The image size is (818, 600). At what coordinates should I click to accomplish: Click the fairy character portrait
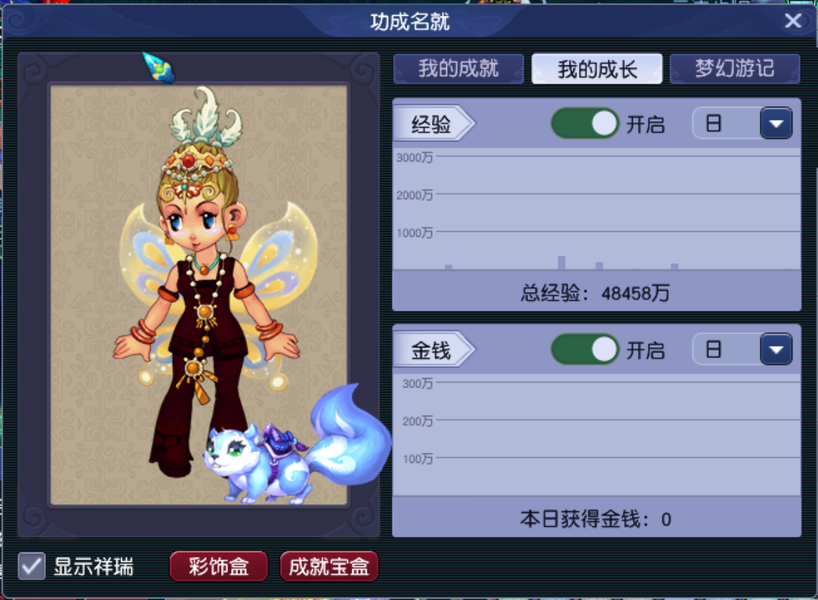[208, 282]
